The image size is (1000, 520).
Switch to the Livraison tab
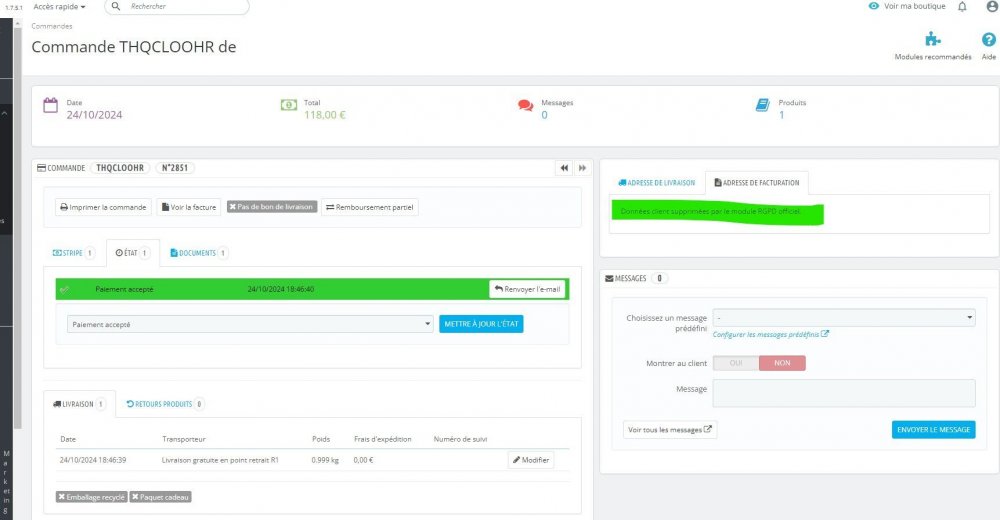79,404
